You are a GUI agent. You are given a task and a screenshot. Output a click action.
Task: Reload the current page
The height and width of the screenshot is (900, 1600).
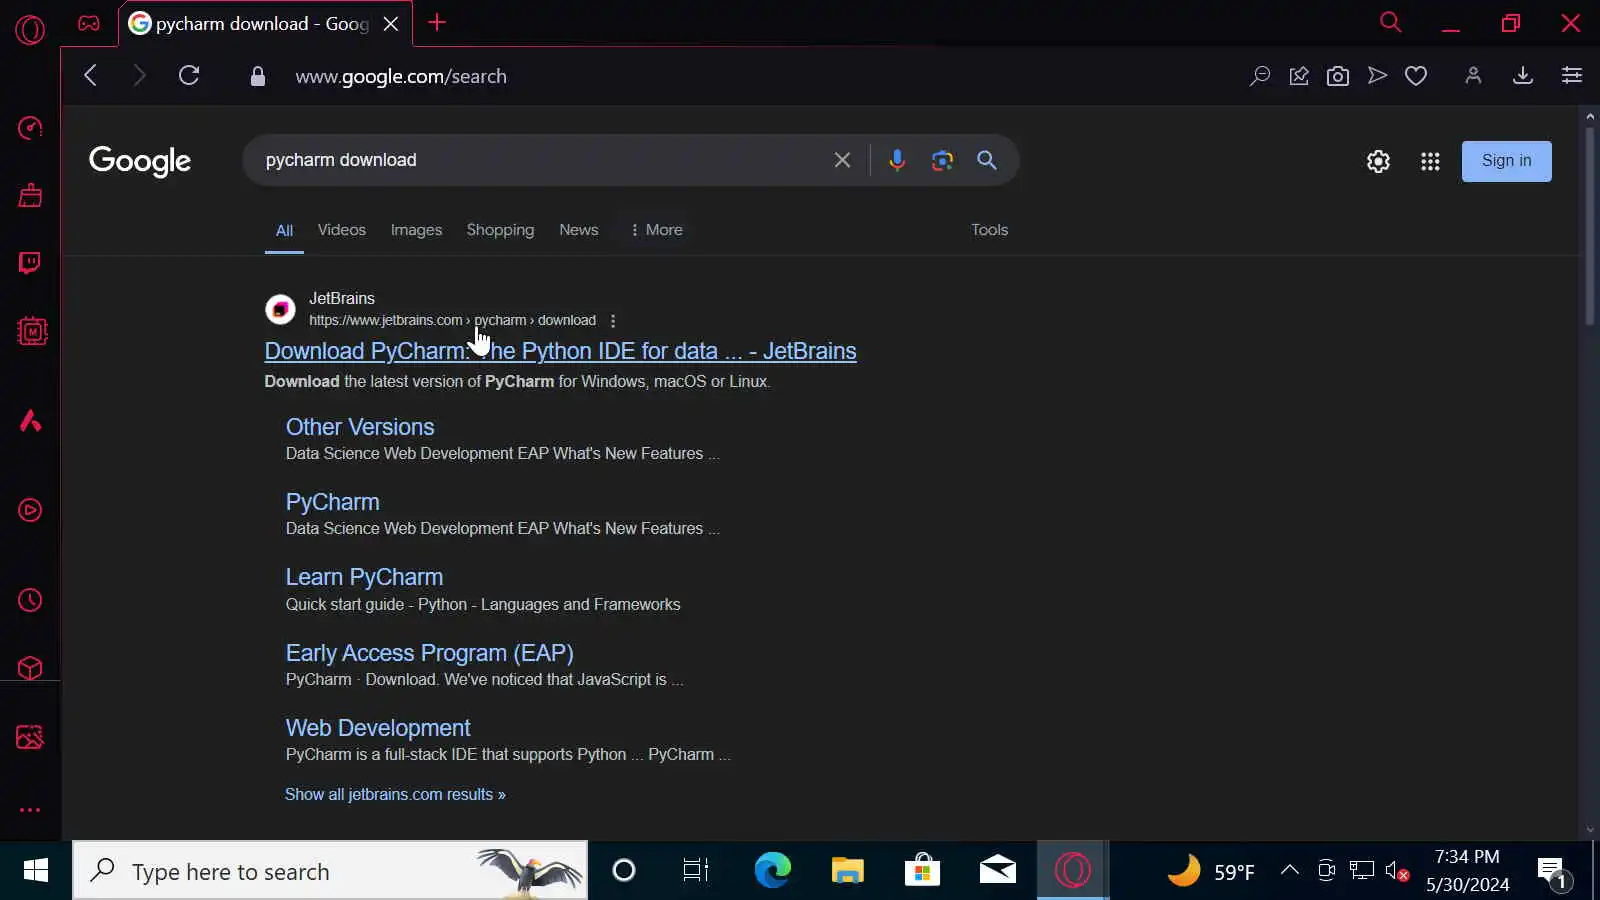click(x=189, y=76)
